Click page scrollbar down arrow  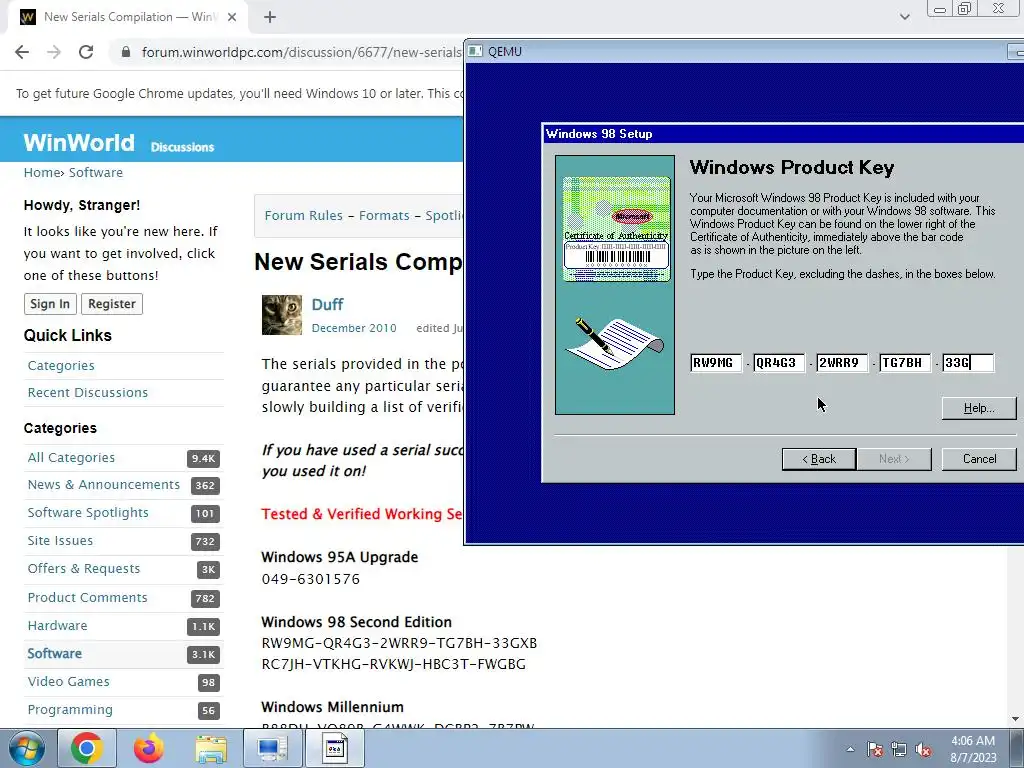tap(1017, 719)
